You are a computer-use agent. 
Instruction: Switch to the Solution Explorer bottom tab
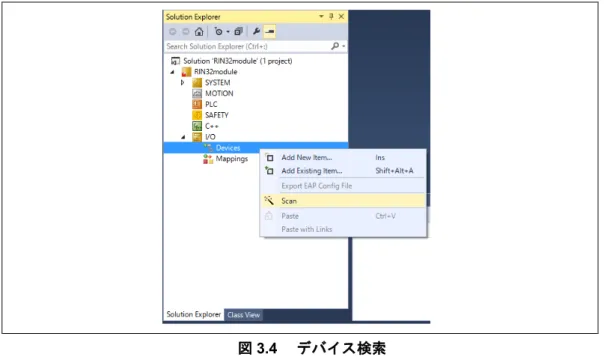pos(194,314)
